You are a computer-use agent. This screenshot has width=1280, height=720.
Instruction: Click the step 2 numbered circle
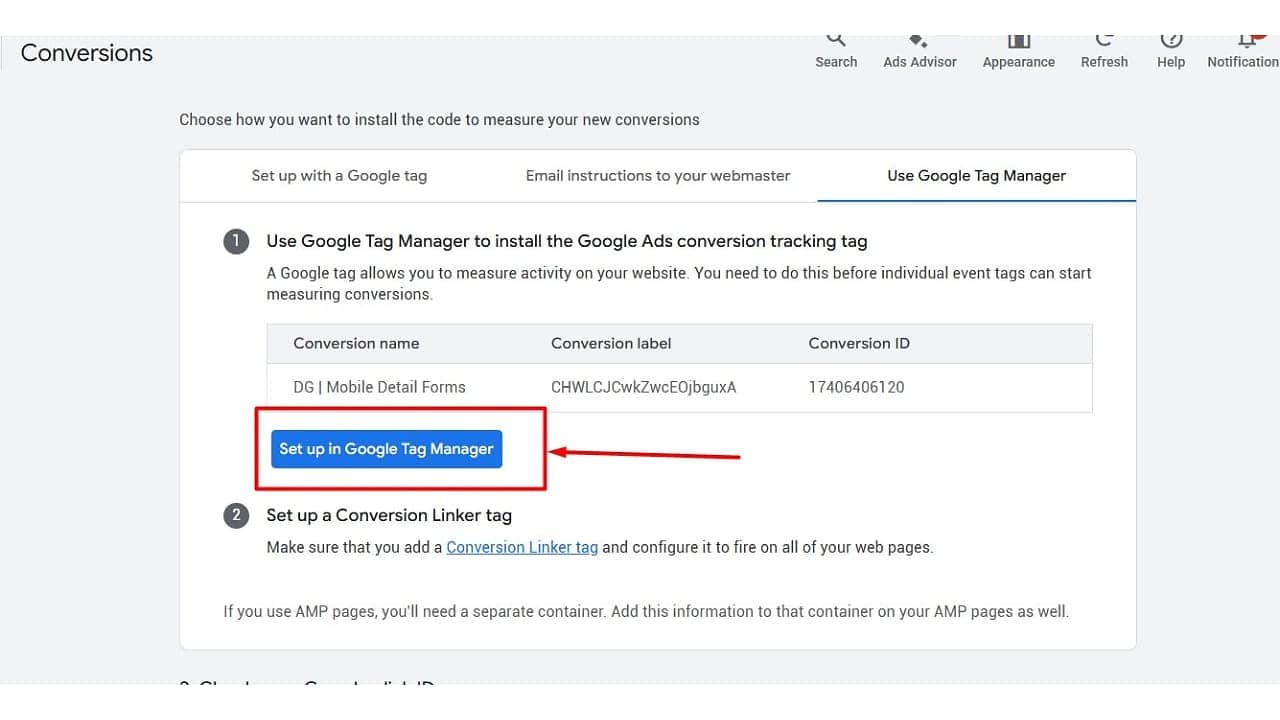click(236, 515)
